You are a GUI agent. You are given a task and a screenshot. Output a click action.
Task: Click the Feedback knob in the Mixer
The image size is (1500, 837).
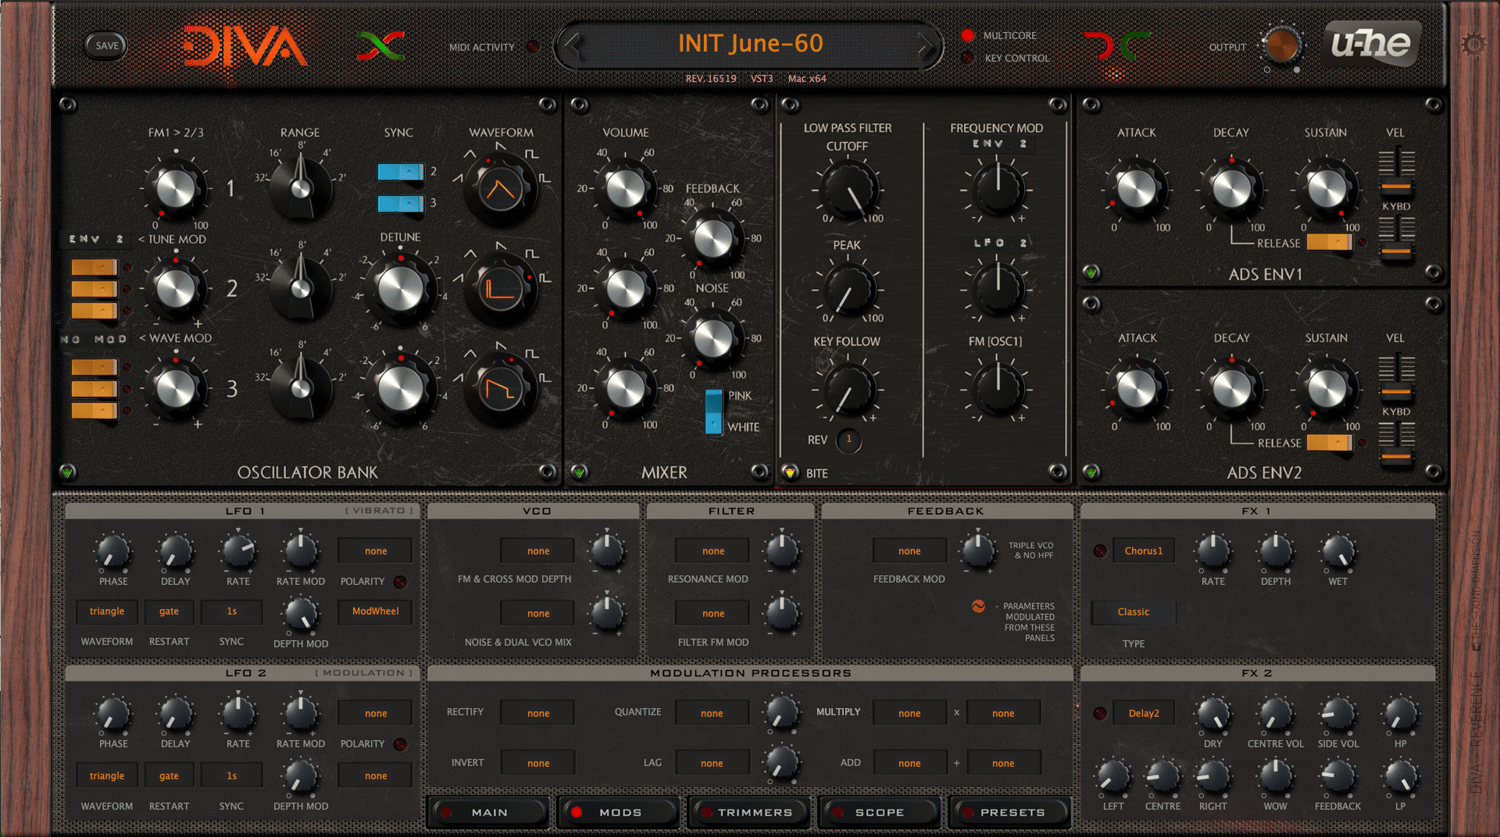[713, 238]
